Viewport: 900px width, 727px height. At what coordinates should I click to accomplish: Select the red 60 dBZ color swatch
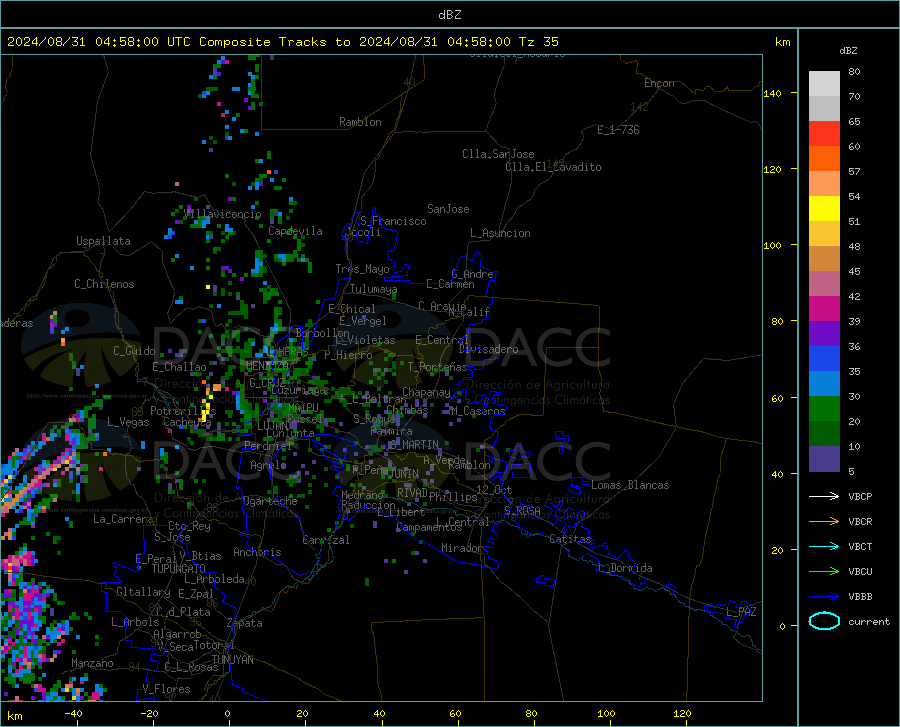[824, 134]
